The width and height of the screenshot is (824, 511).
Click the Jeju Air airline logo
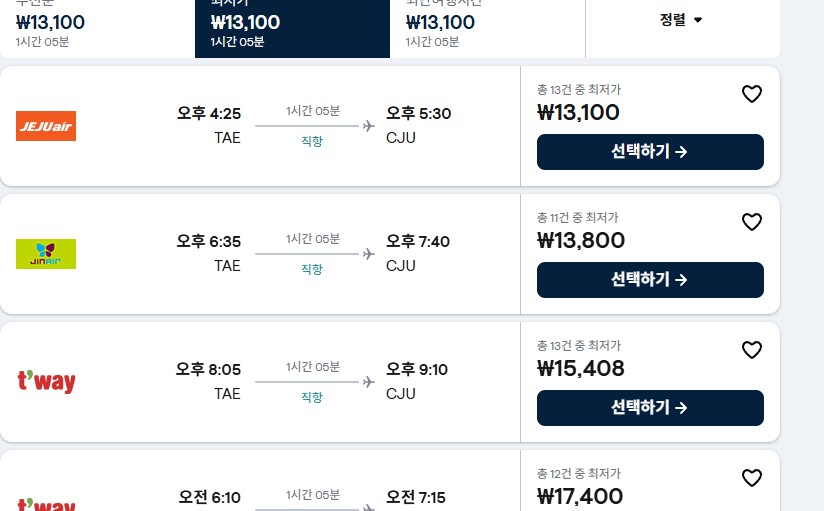click(46, 126)
